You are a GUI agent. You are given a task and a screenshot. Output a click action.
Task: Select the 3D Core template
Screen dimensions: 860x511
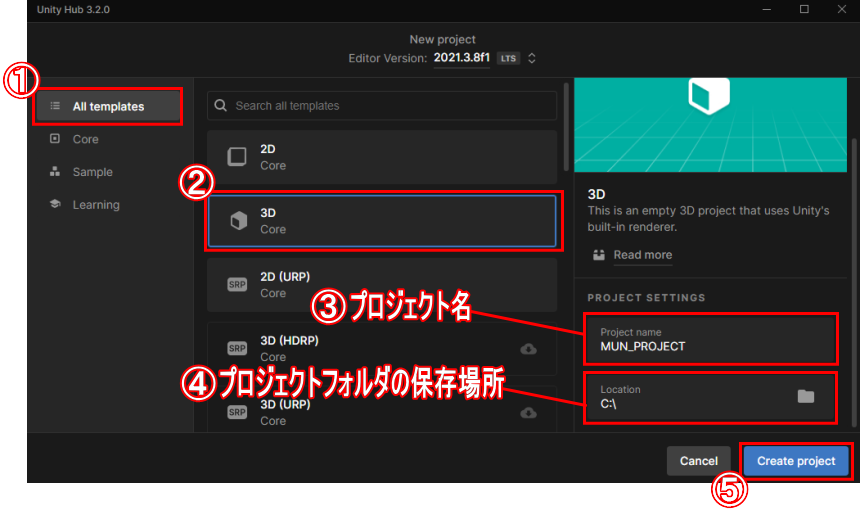pos(382,221)
